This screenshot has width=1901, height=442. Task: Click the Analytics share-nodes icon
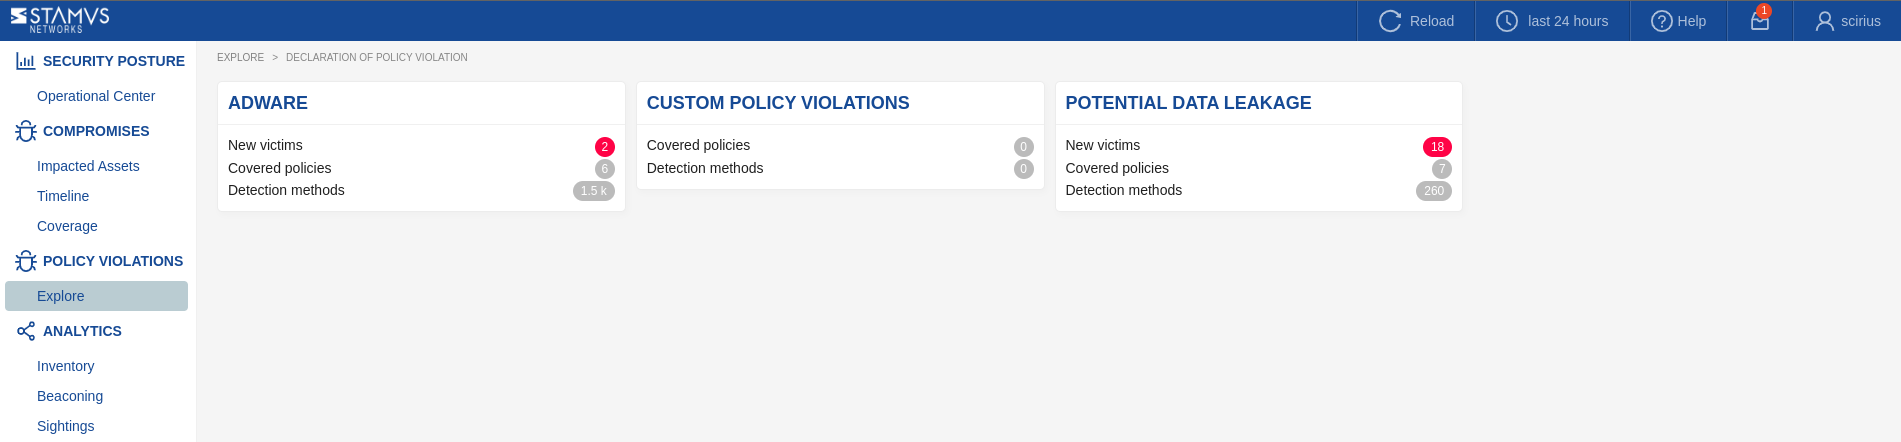(26, 331)
